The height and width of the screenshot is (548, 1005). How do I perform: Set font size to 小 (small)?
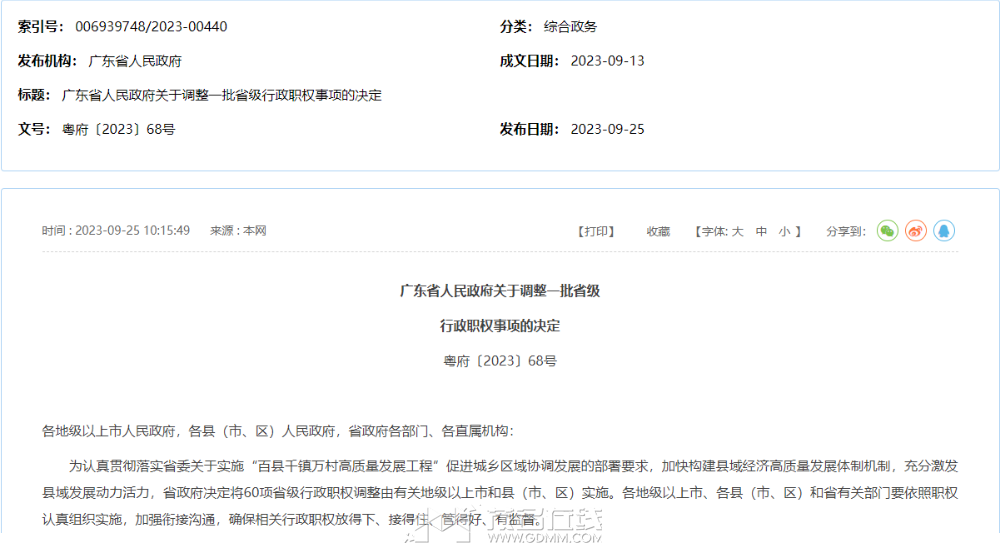784,231
